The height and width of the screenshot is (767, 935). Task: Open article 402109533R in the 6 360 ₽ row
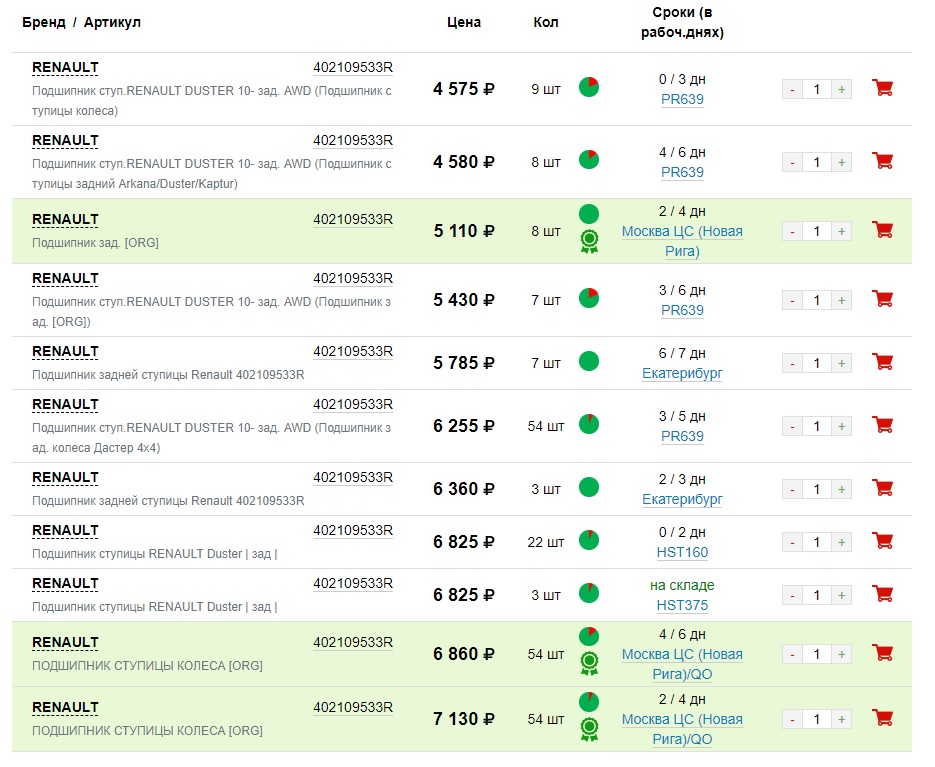[x=353, y=478]
